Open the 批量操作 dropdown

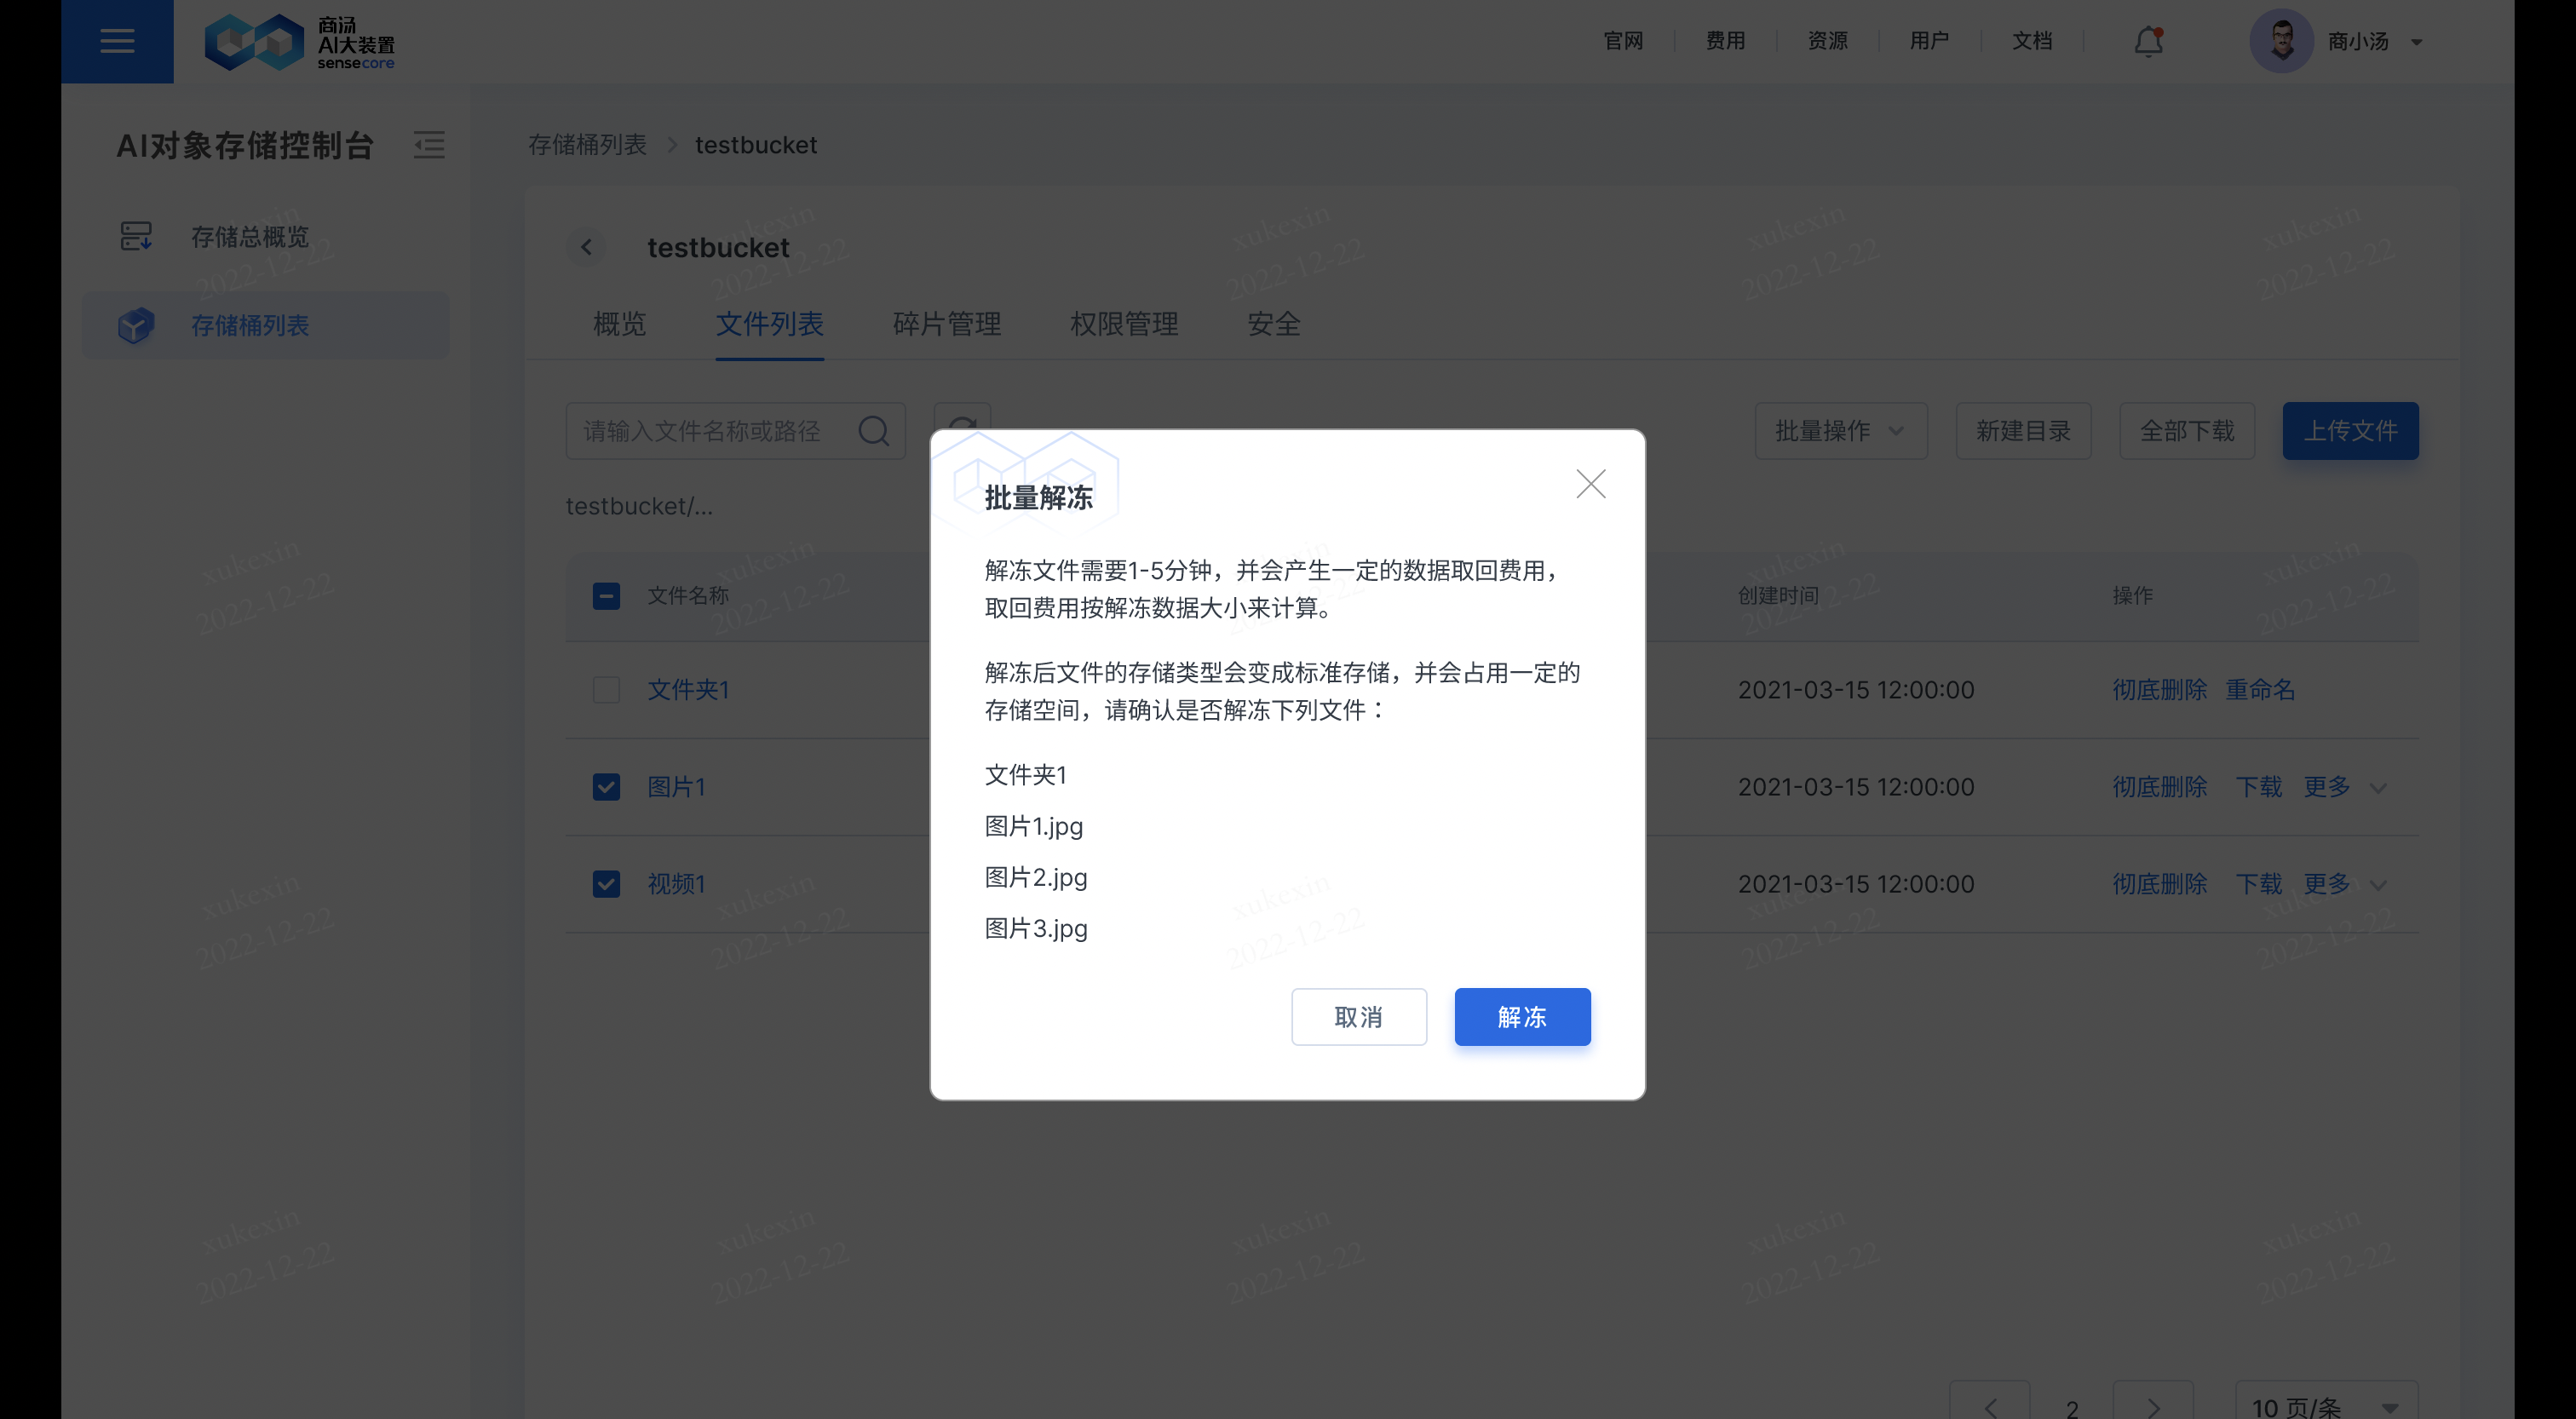tap(1840, 430)
